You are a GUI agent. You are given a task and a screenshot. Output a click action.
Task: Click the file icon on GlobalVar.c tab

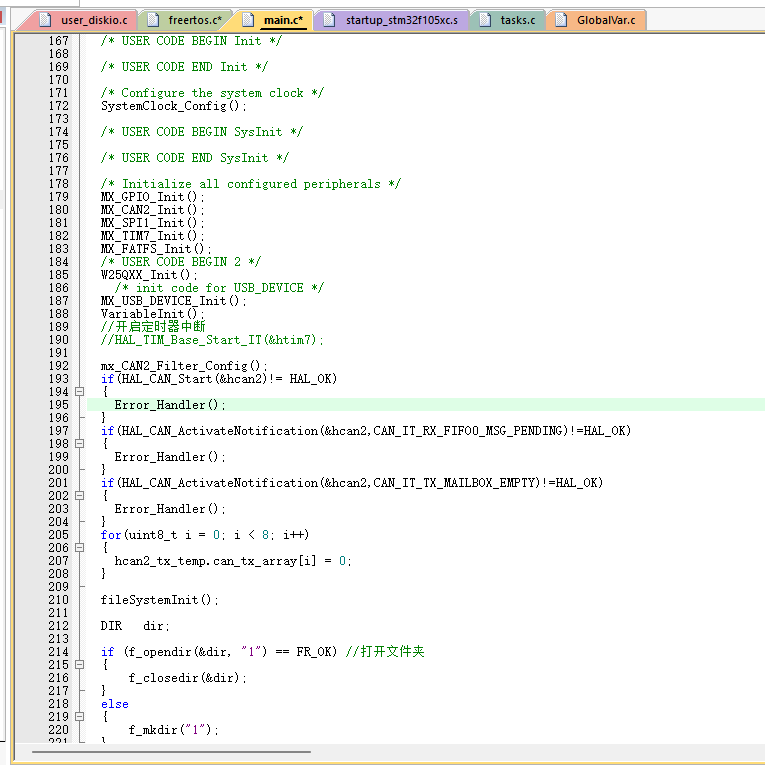tap(561, 20)
